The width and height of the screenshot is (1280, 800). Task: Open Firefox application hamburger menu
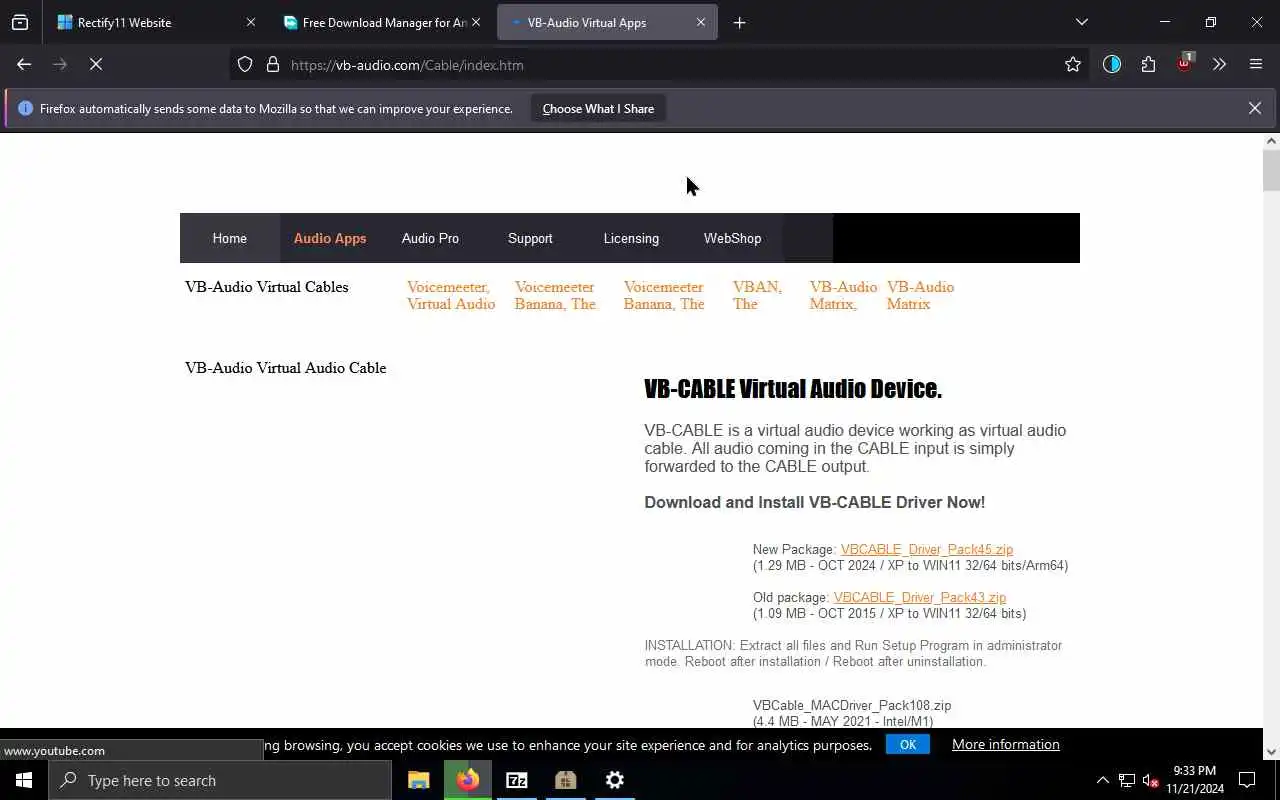pos(1256,64)
